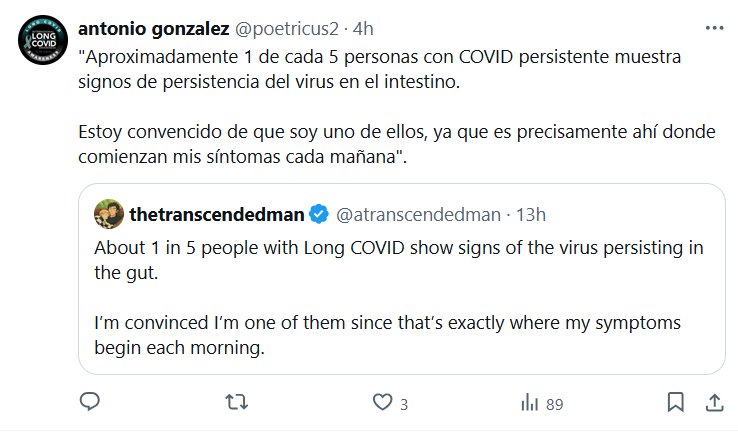Image resolution: width=738 pixels, height=434 pixels.
Task: Open the view analytics bar chart icon
Action: pyautogui.click(x=529, y=403)
